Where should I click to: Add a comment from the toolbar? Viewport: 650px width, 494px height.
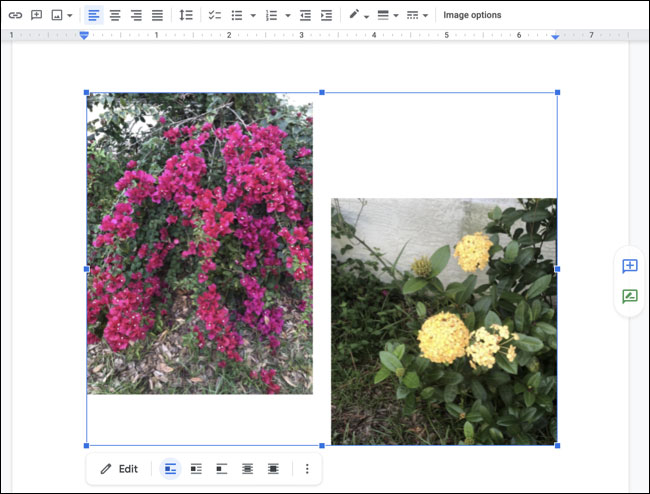(36, 15)
